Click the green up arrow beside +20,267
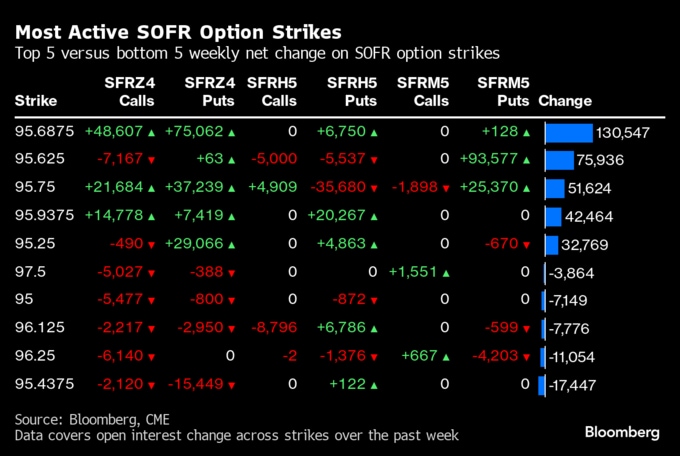This screenshot has width=680, height=456. [x=374, y=217]
